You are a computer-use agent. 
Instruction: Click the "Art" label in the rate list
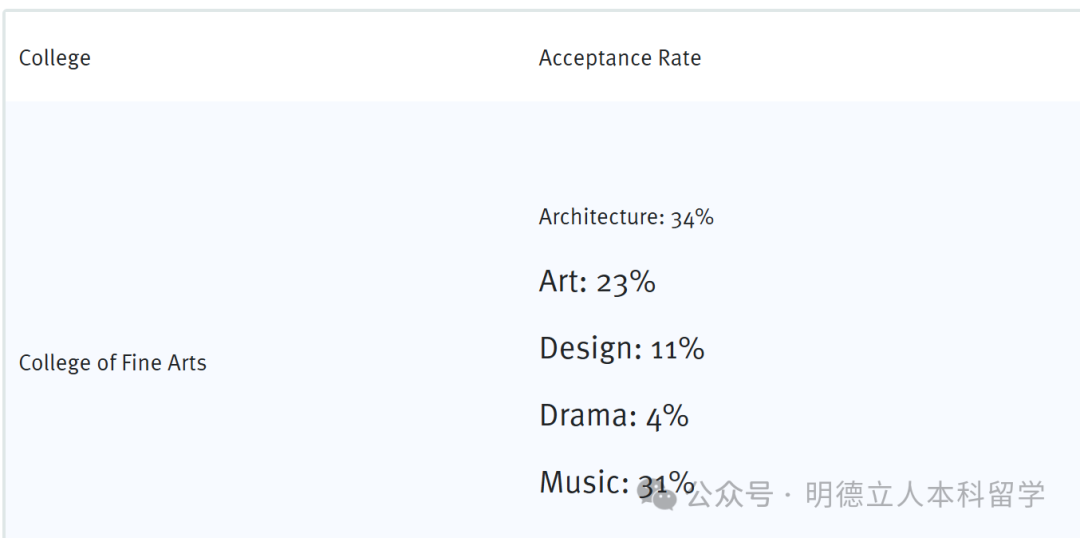[561, 282]
